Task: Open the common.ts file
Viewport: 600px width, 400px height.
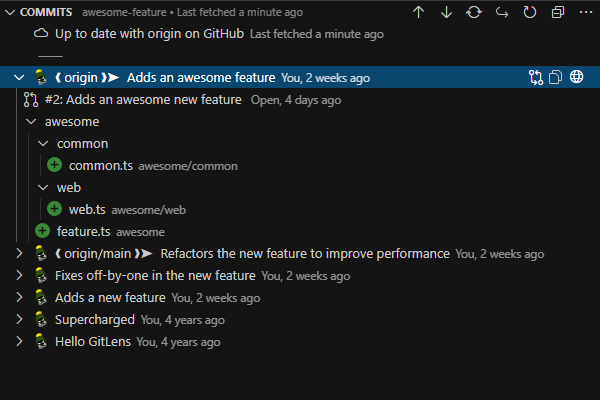Action: coord(100,165)
